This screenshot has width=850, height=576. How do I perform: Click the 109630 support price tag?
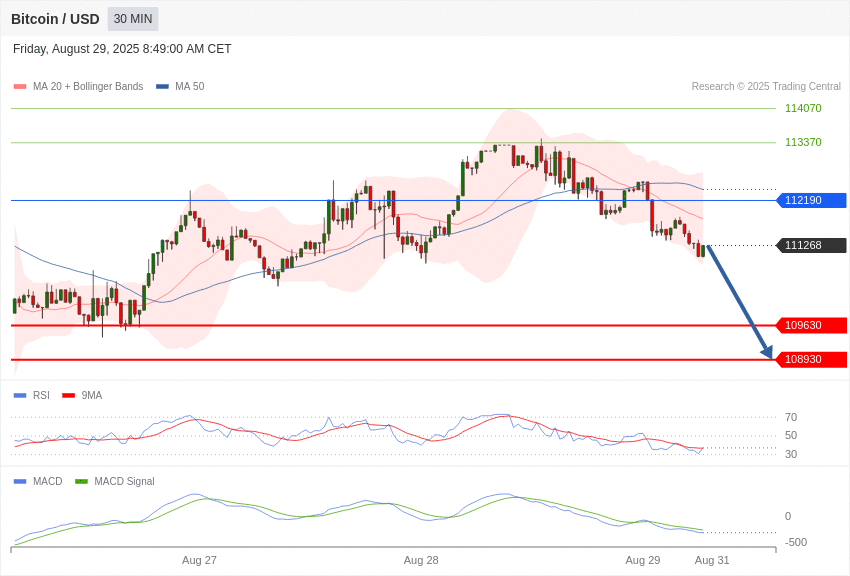(x=812, y=326)
